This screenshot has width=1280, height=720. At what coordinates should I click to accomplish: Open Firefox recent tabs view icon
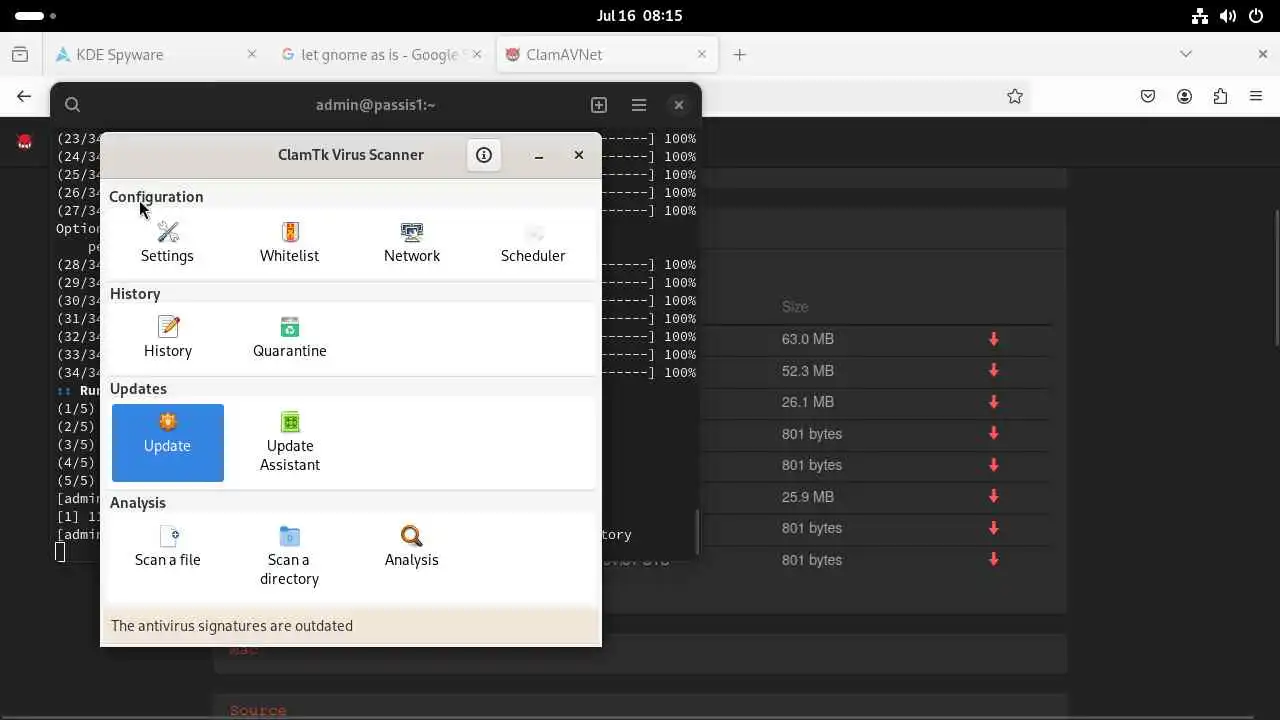[20, 55]
